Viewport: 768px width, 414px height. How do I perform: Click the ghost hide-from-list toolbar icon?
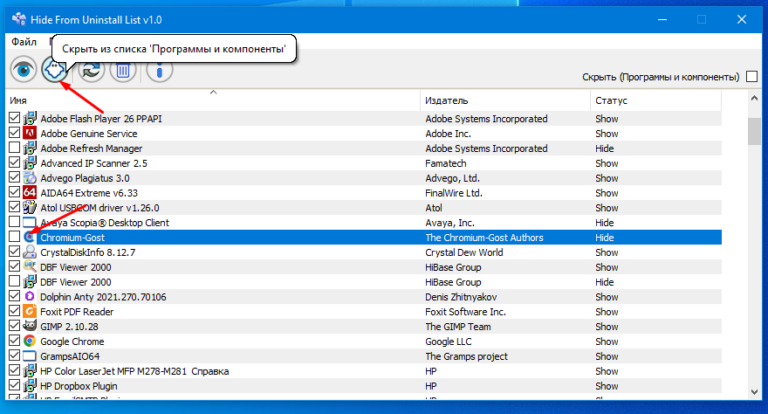point(54,70)
